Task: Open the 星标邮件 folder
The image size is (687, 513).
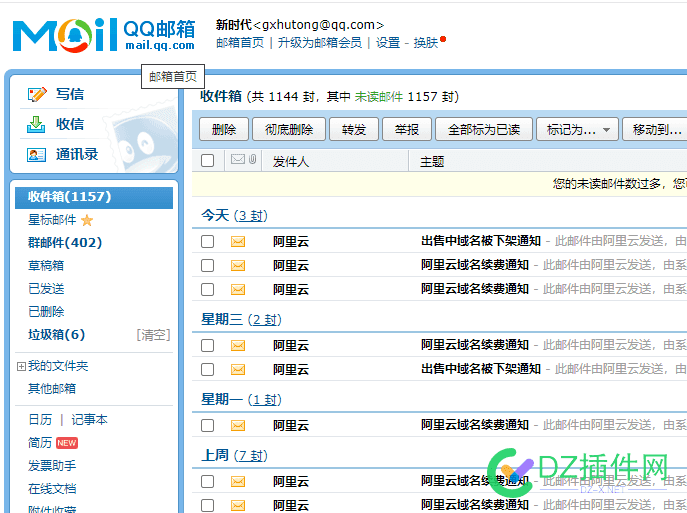Action: (x=52, y=220)
